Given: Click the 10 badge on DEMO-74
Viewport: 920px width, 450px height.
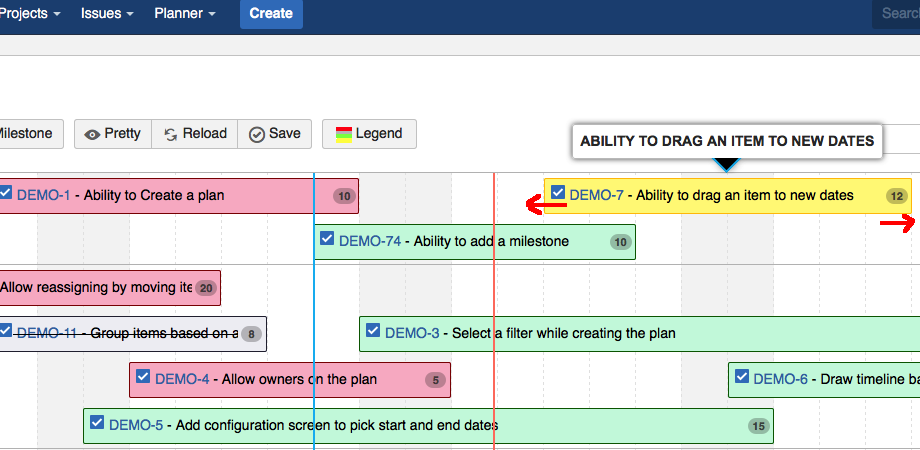Looking at the screenshot, I should [620, 242].
